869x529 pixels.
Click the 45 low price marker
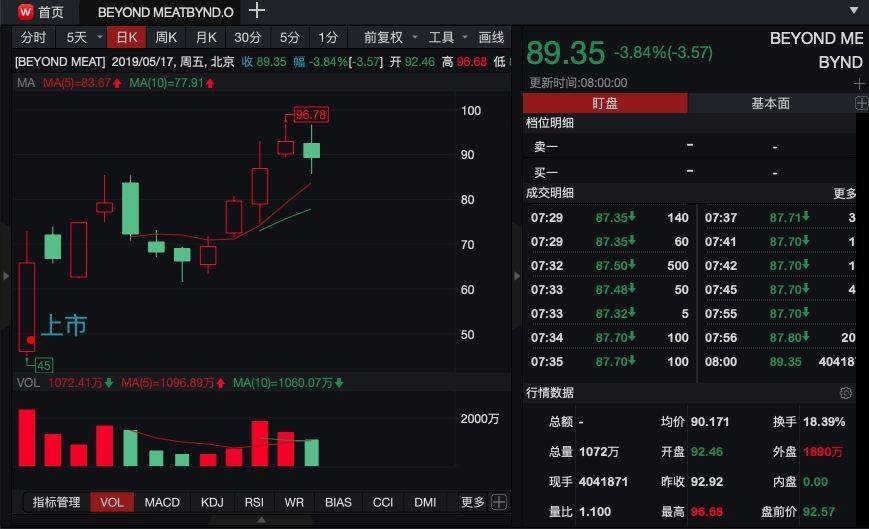click(44, 365)
